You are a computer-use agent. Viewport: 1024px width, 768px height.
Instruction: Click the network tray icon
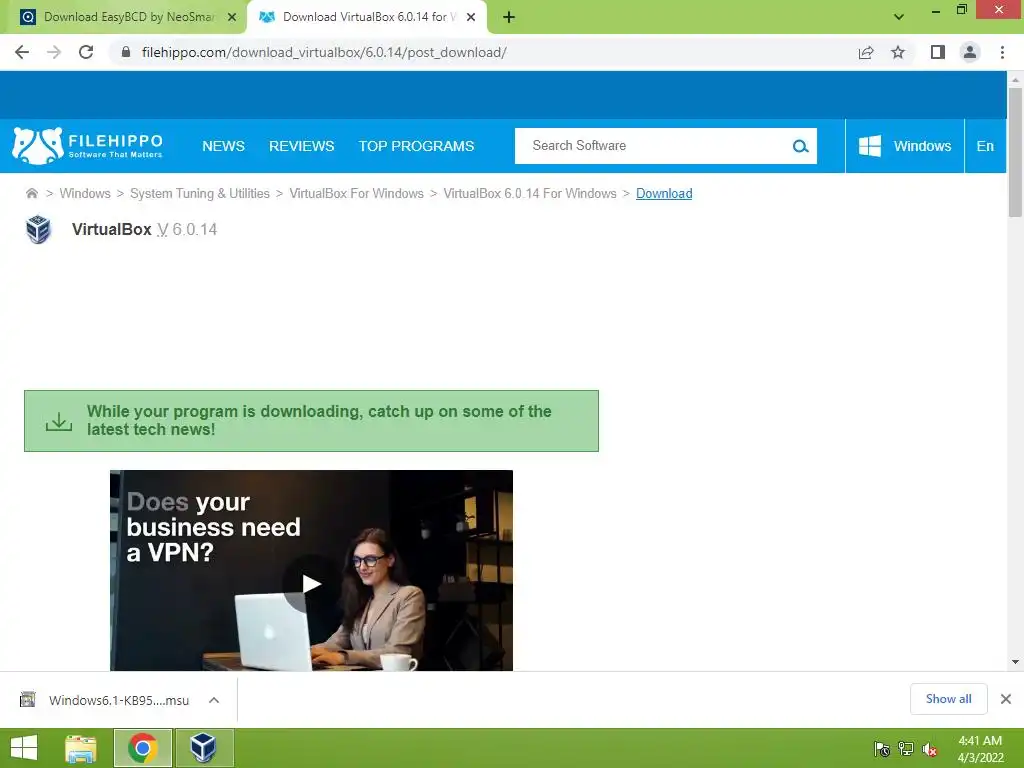pos(906,749)
